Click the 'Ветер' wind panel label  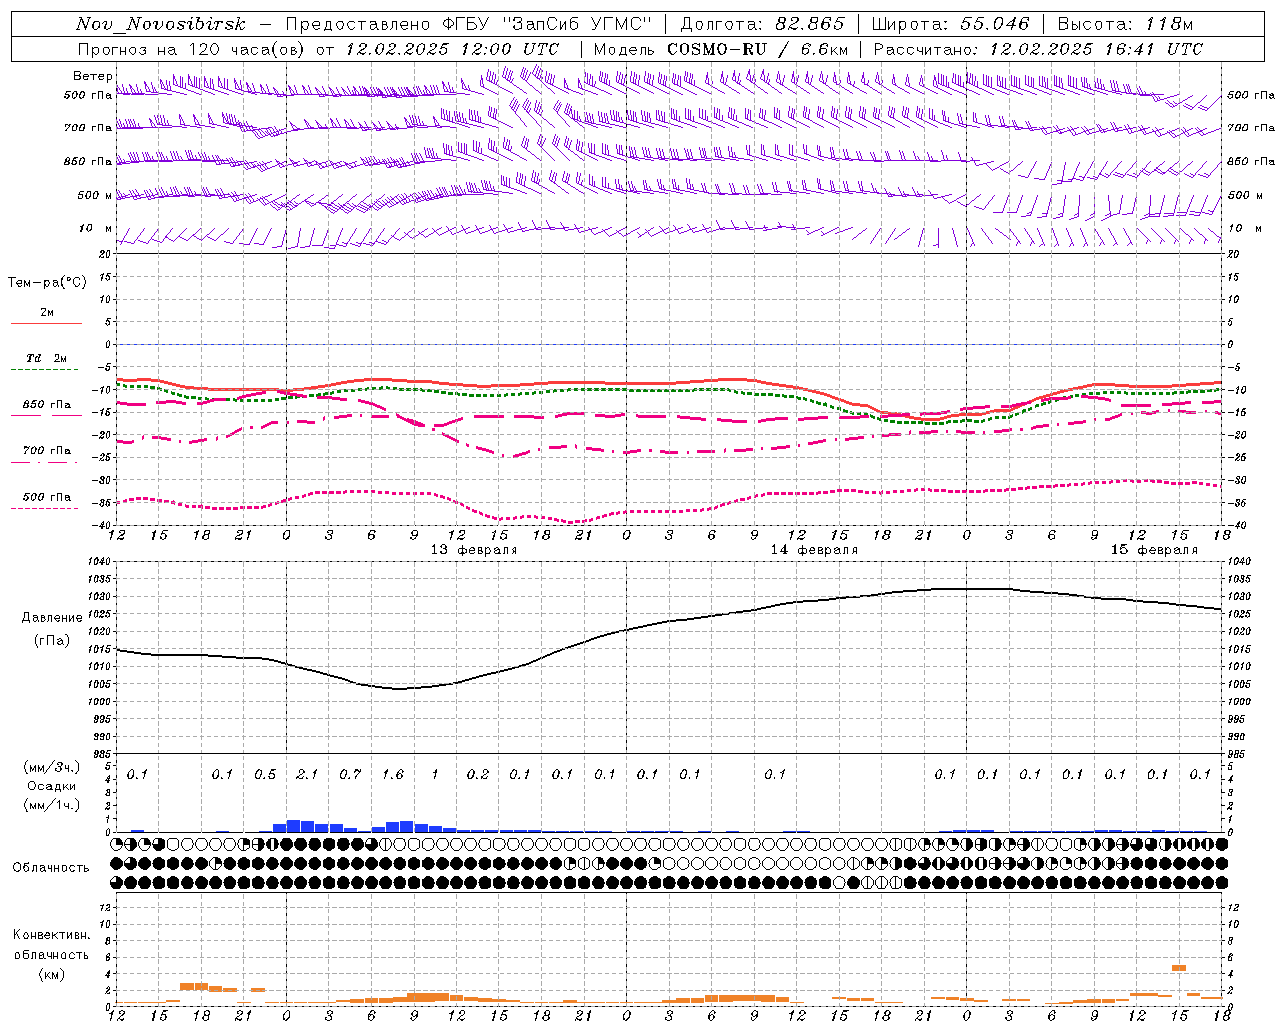(92, 76)
